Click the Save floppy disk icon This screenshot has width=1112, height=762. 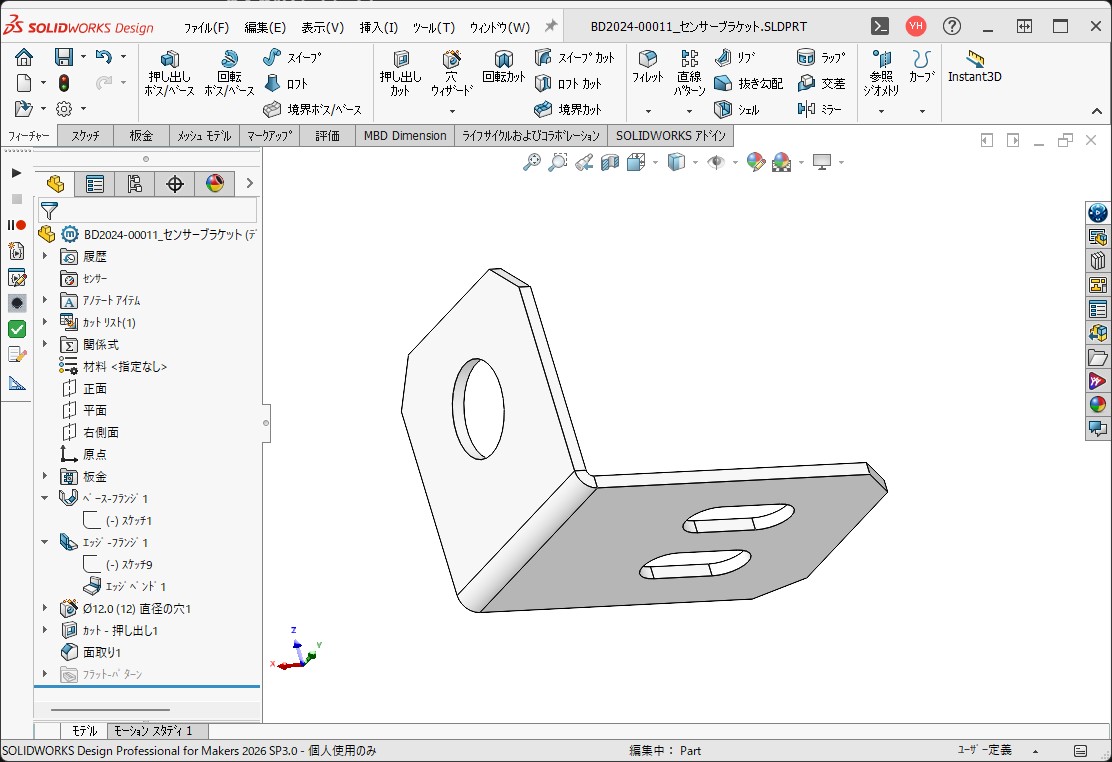point(64,57)
